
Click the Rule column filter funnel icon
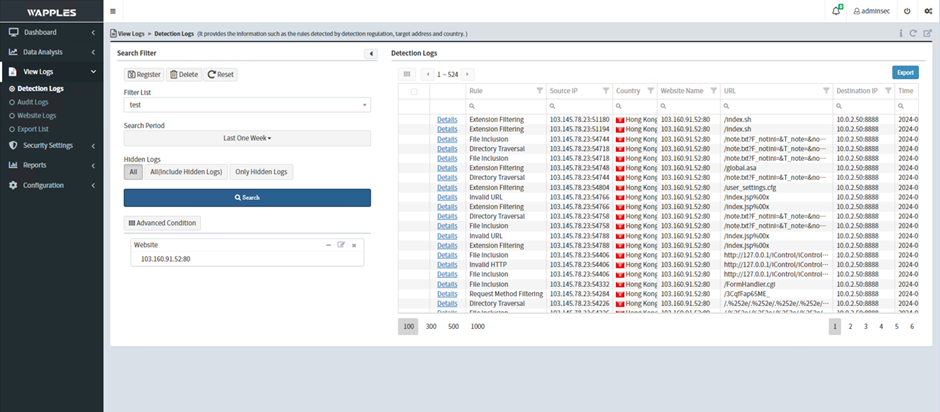(x=539, y=90)
